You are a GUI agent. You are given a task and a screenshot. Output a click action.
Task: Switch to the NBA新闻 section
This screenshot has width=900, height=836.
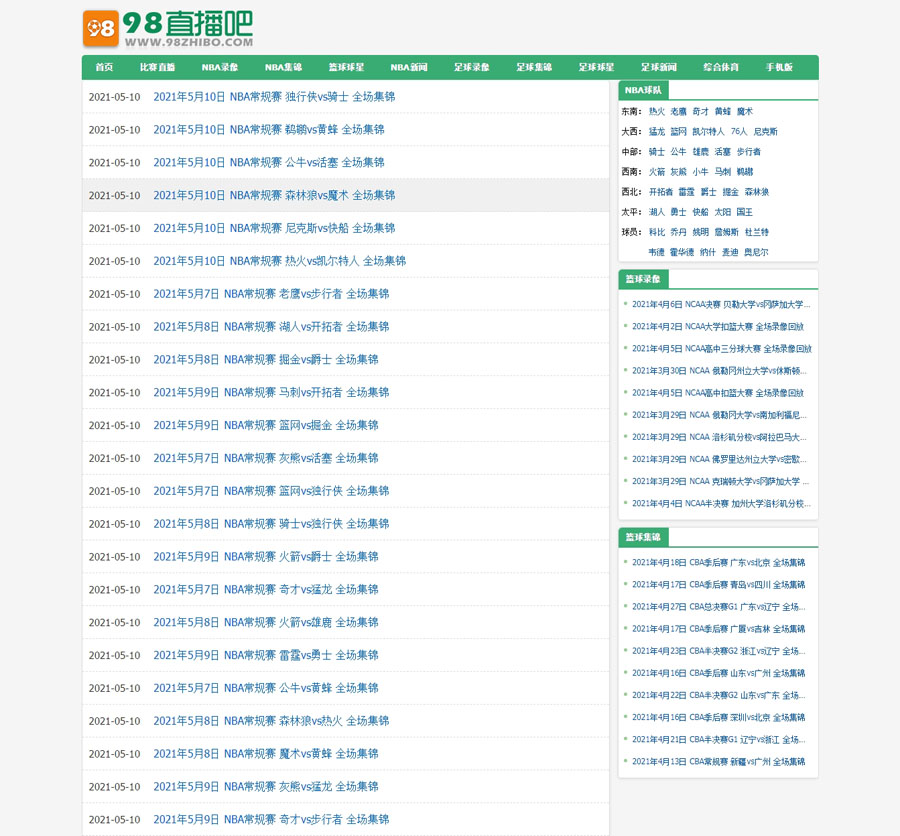click(409, 68)
